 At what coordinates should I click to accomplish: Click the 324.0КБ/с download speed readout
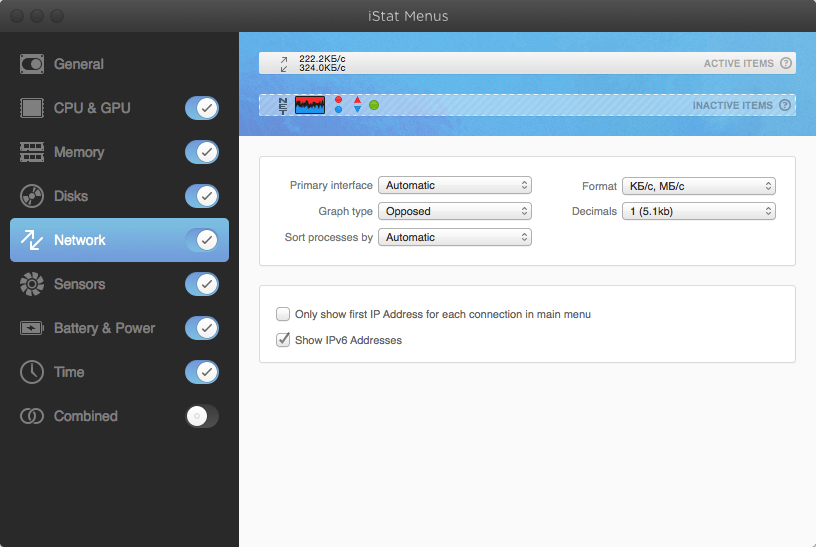tap(322, 68)
